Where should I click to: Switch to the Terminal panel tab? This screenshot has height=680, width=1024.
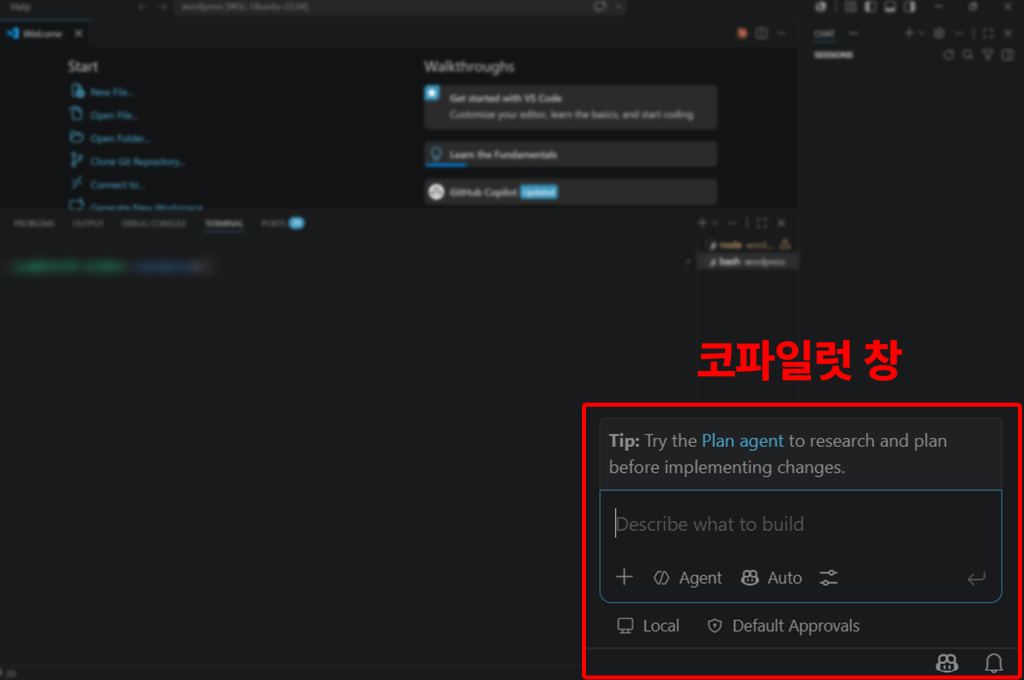pyautogui.click(x=224, y=223)
